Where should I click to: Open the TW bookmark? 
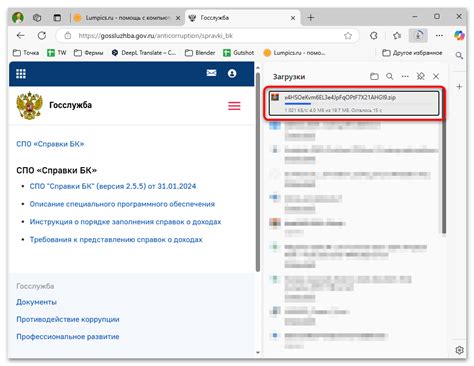tap(56, 53)
